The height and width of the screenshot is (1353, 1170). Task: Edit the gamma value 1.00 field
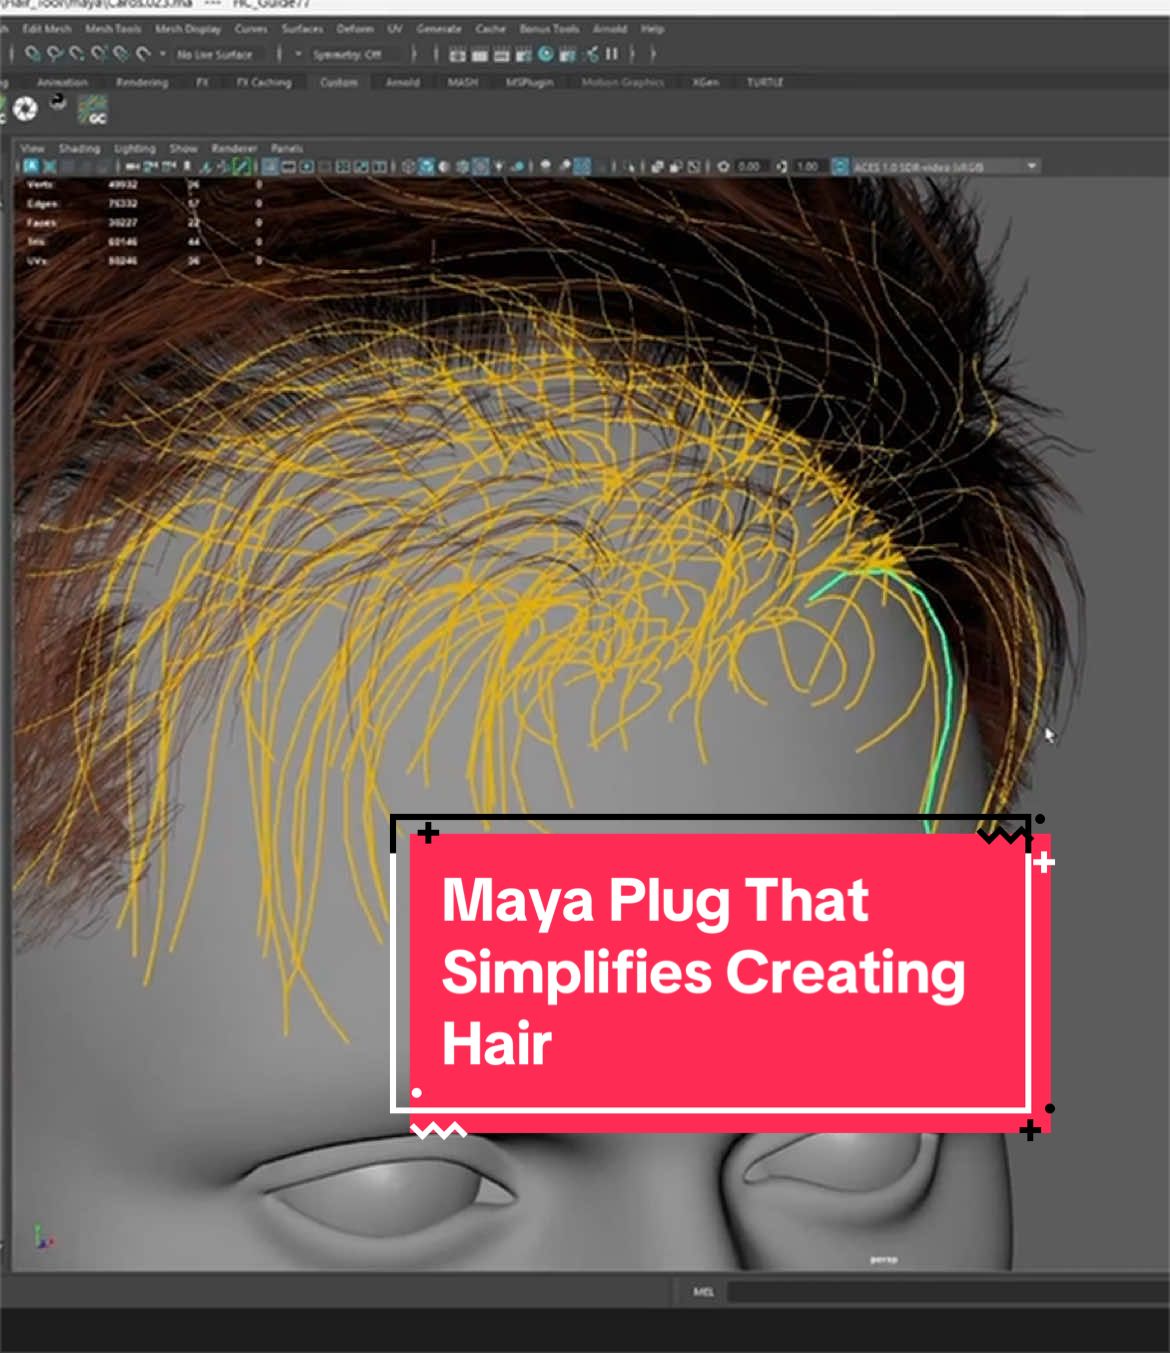click(808, 166)
